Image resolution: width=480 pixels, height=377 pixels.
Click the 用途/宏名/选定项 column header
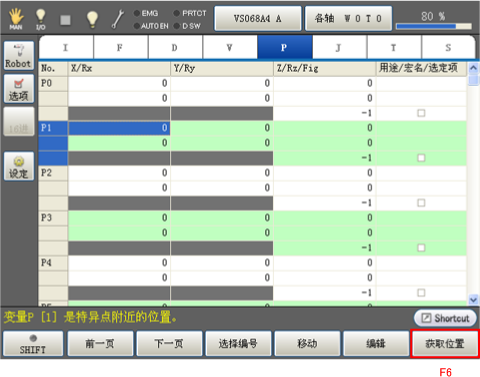421,68
